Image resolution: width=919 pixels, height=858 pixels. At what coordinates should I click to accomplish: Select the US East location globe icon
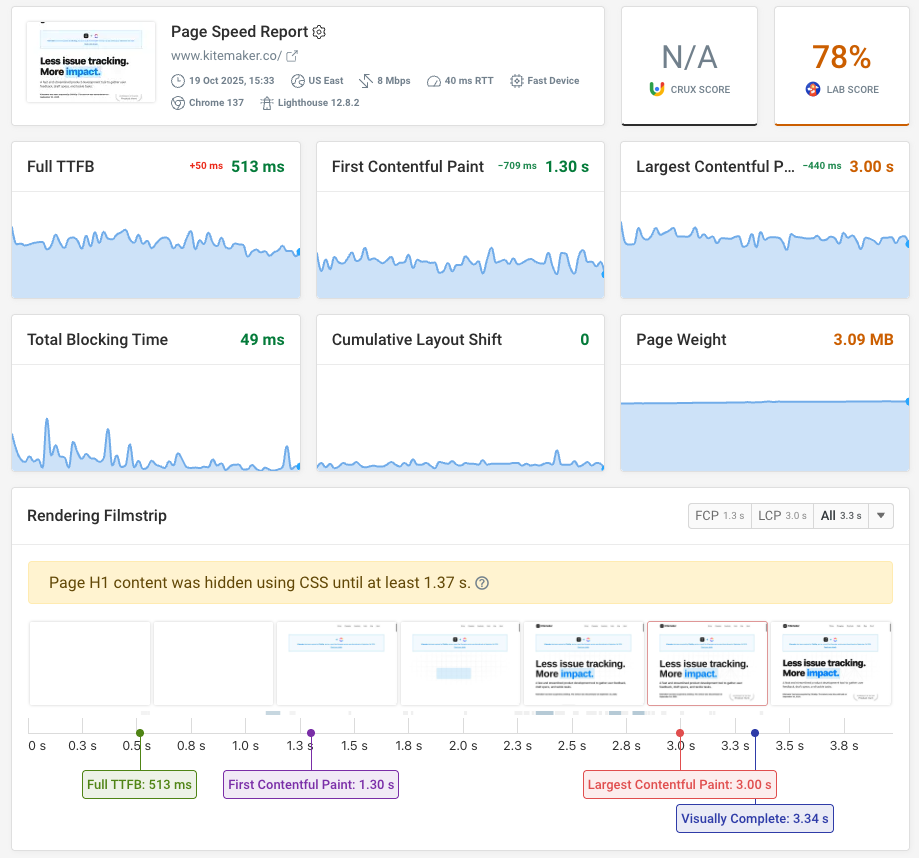296,81
